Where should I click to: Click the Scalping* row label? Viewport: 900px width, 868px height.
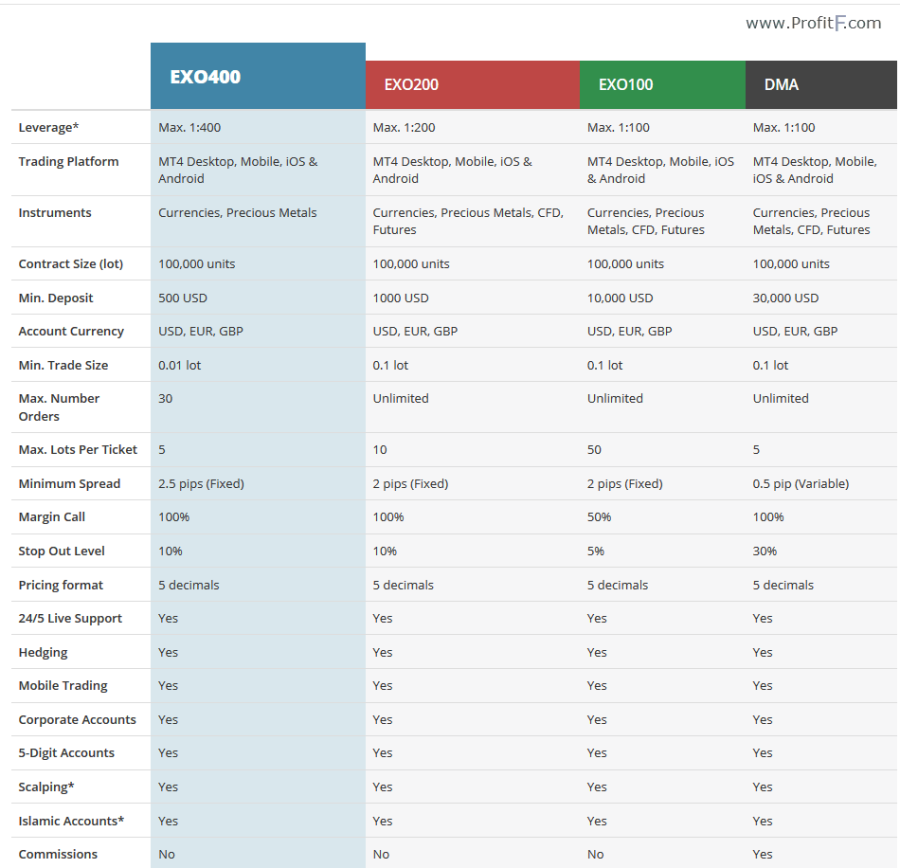pos(46,786)
